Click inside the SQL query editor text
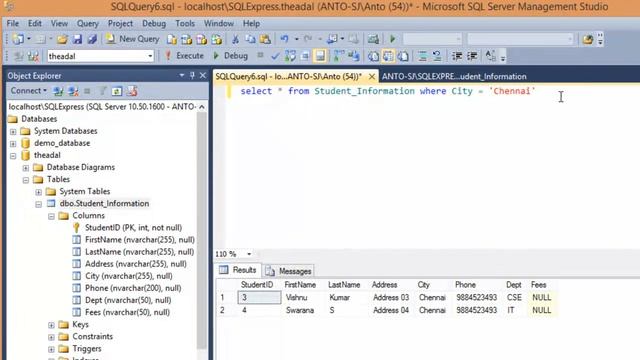Viewport: 640px width, 360px height. point(387,91)
